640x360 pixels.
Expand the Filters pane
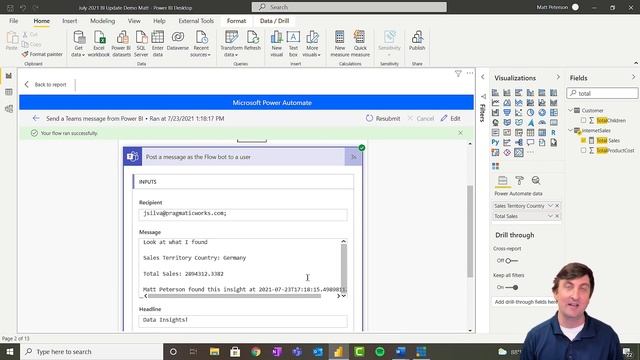(x=483, y=77)
